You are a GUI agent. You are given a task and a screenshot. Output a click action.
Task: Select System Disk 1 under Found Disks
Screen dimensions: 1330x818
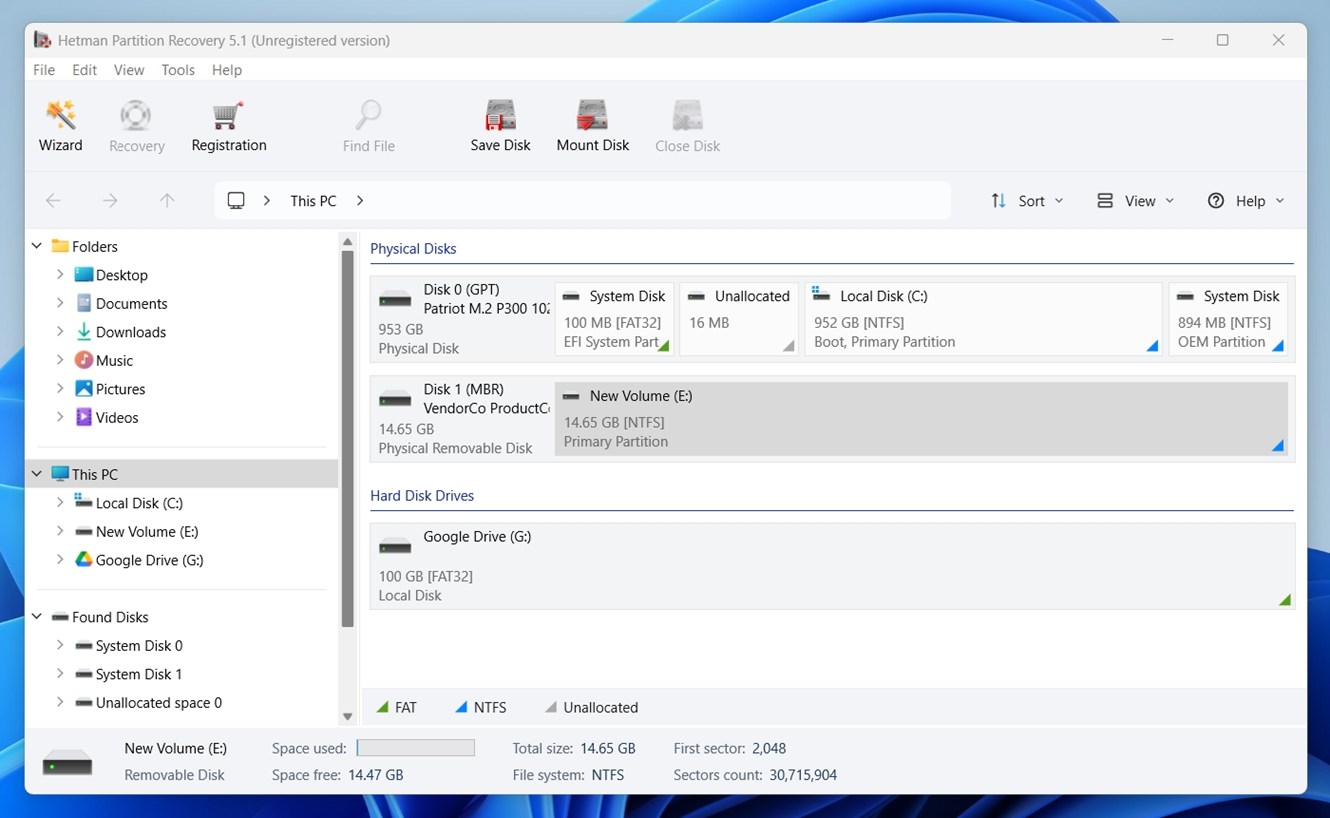(x=137, y=674)
